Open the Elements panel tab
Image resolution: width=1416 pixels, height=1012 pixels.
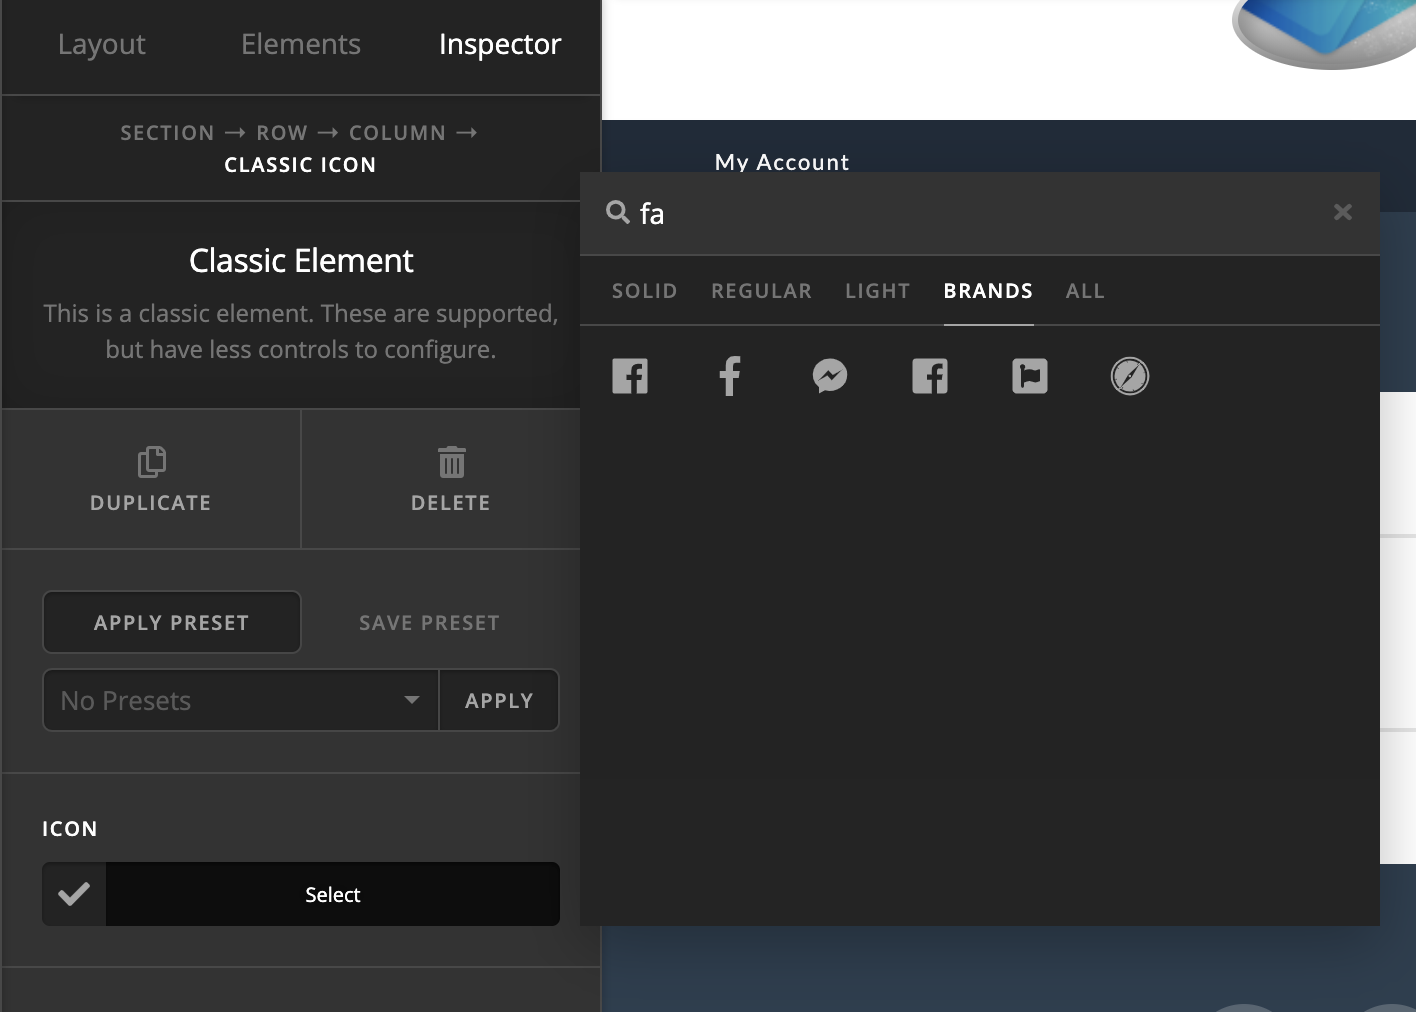(x=301, y=45)
